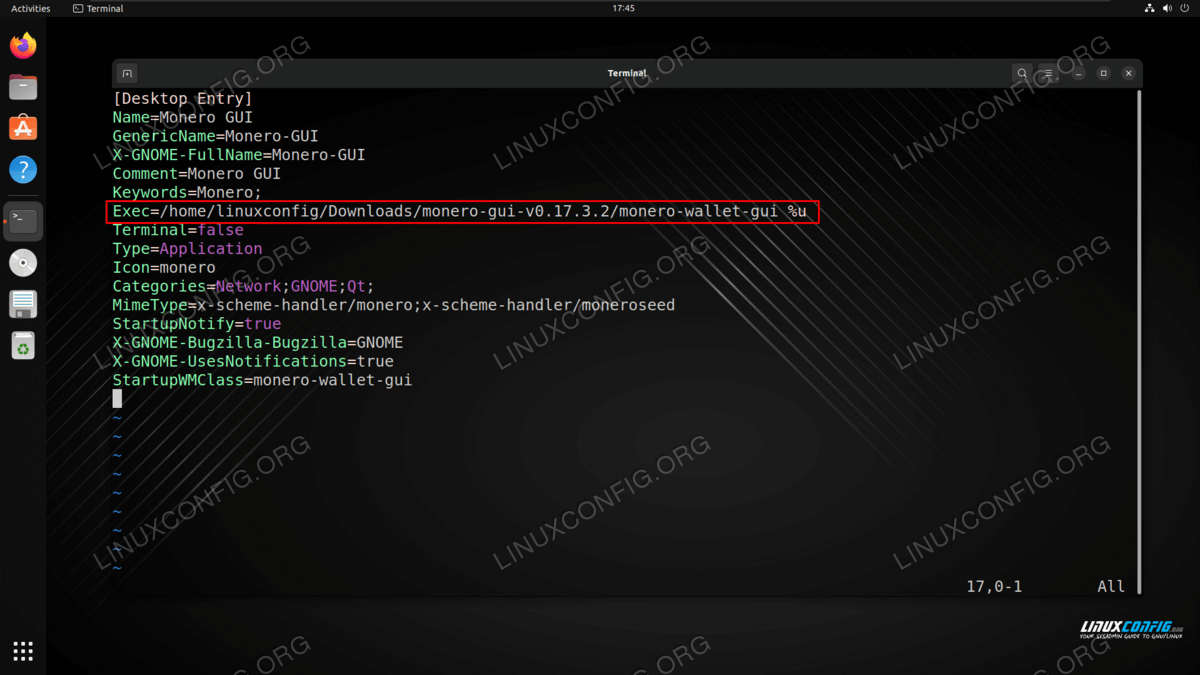Click the X-GNOME-UsesNotifications=true line
This screenshot has height=675, width=1200.
(253, 361)
